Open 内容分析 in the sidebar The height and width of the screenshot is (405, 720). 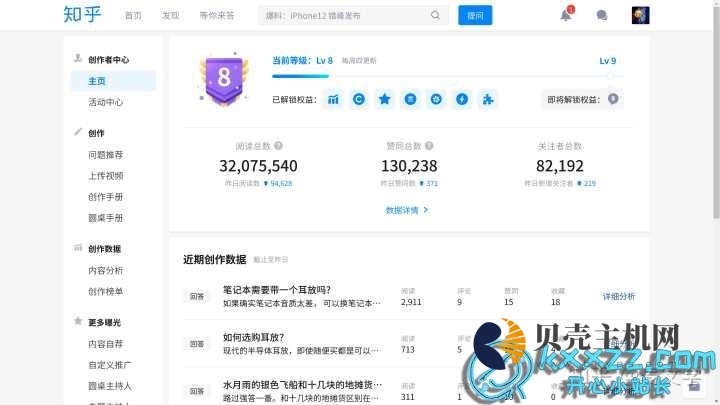(106, 270)
